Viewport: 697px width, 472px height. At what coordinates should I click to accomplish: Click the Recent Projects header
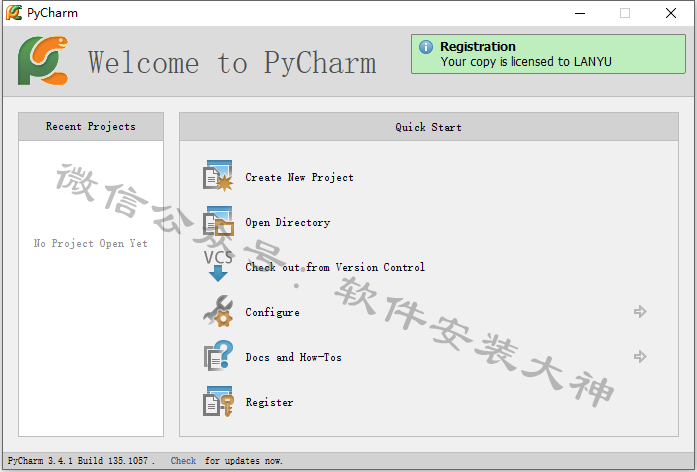pyautogui.click(x=91, y=127)
